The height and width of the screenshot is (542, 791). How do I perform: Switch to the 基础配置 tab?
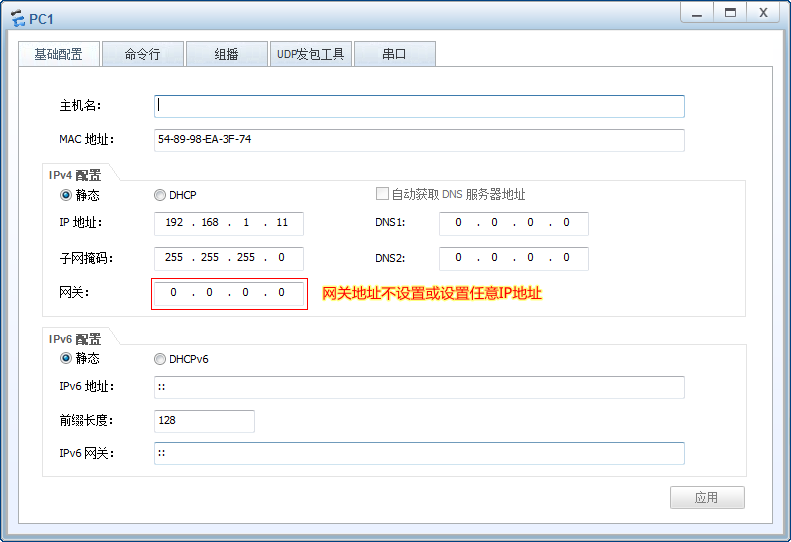[x=59, y=54]
